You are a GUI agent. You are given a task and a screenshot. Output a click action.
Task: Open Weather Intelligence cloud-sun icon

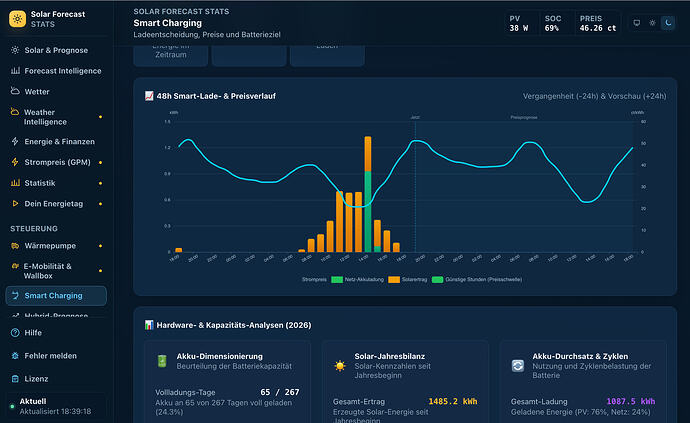(15, 112)
